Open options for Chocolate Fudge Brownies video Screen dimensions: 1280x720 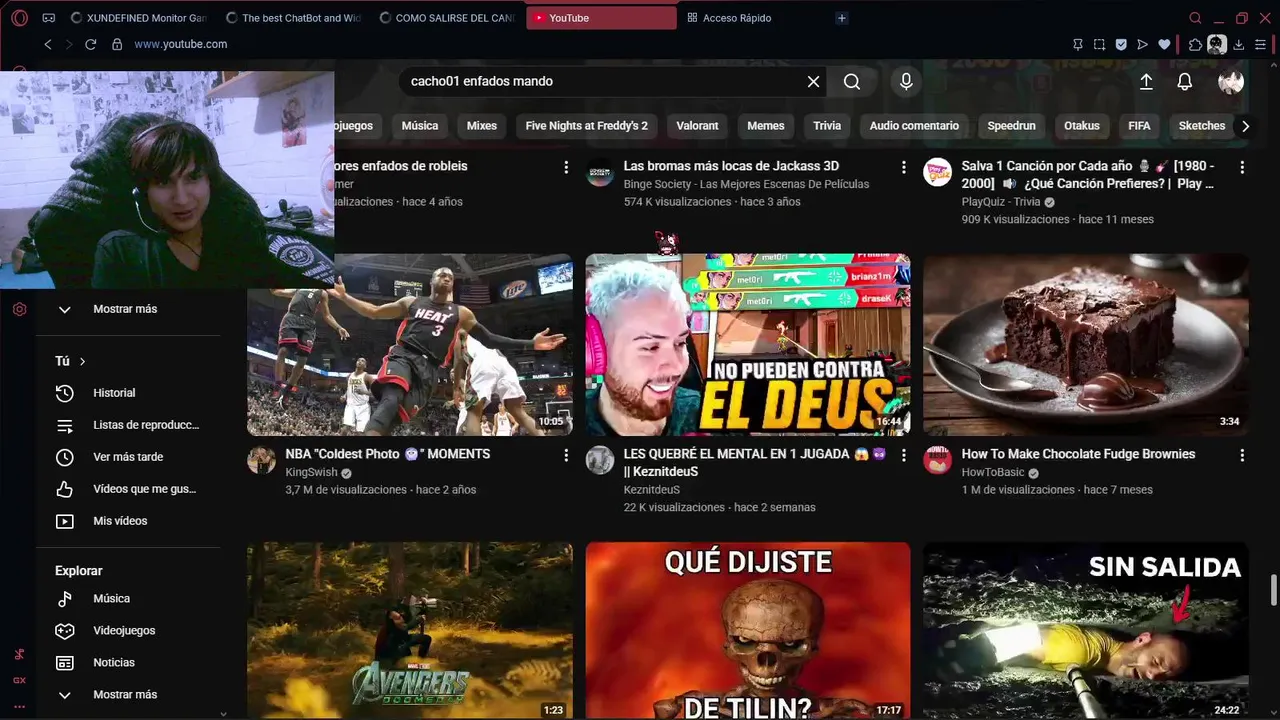[1243, 455]
